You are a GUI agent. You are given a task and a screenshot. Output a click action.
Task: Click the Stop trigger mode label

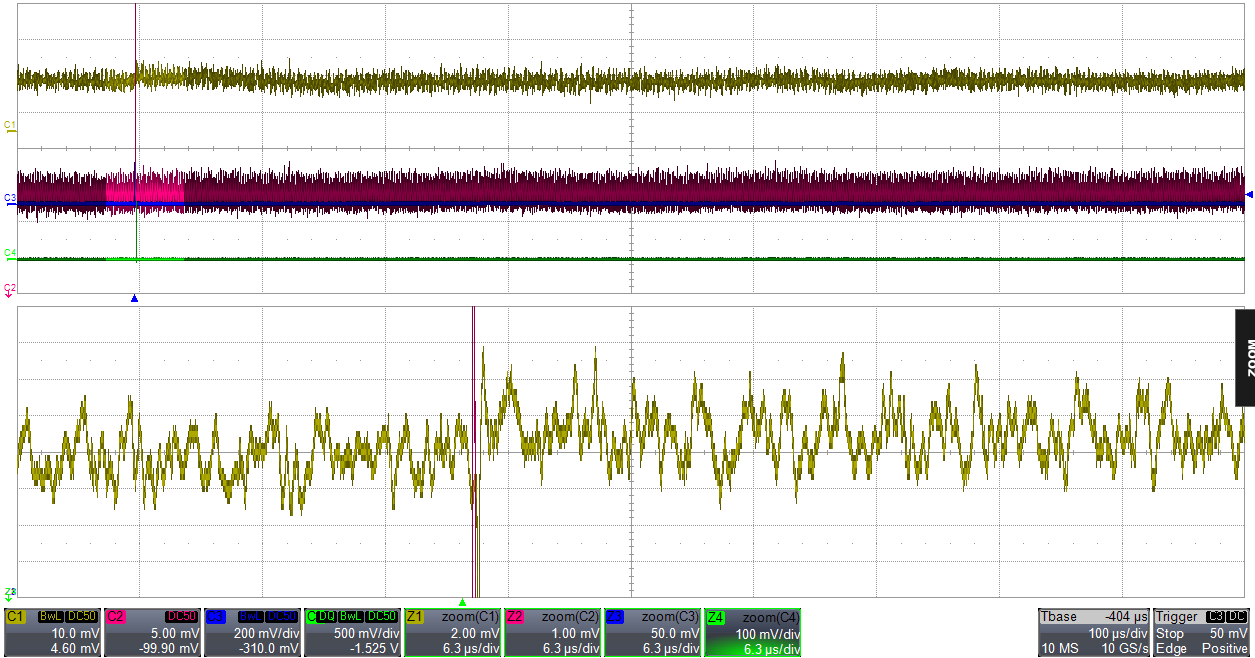[x=1170, y=634]
